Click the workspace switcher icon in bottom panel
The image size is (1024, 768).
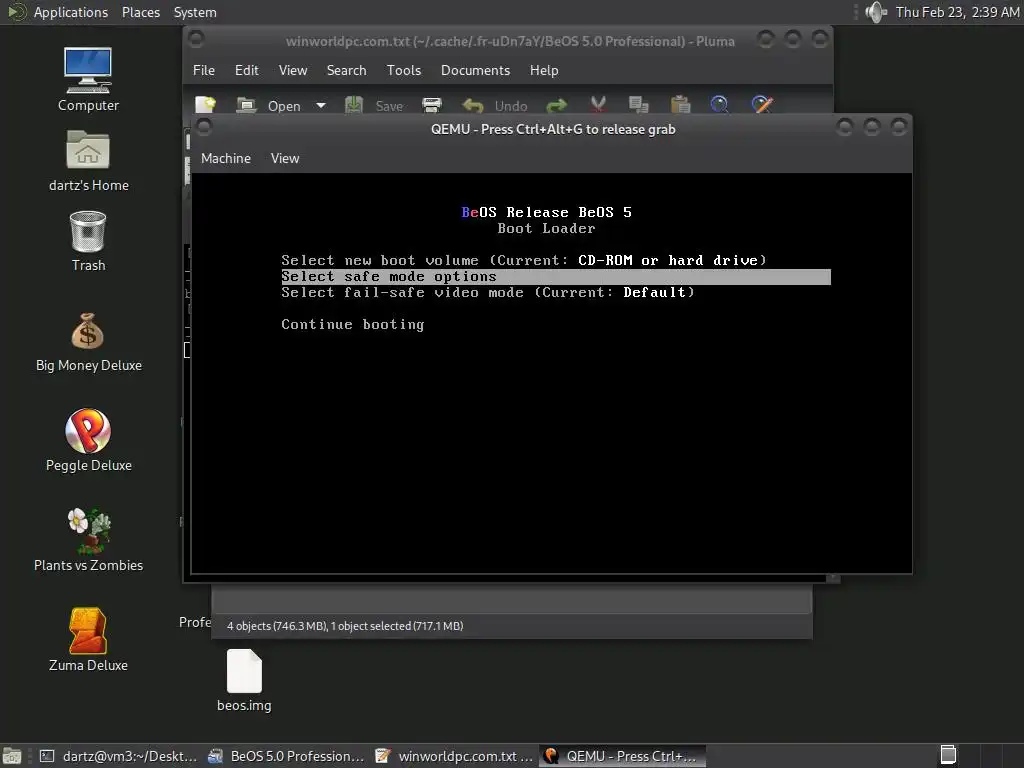click(948, 755)
